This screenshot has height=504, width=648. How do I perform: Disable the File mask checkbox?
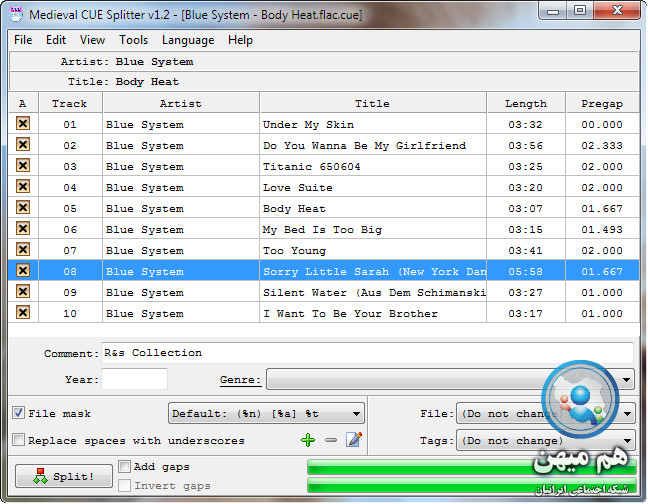pos(18,413)
